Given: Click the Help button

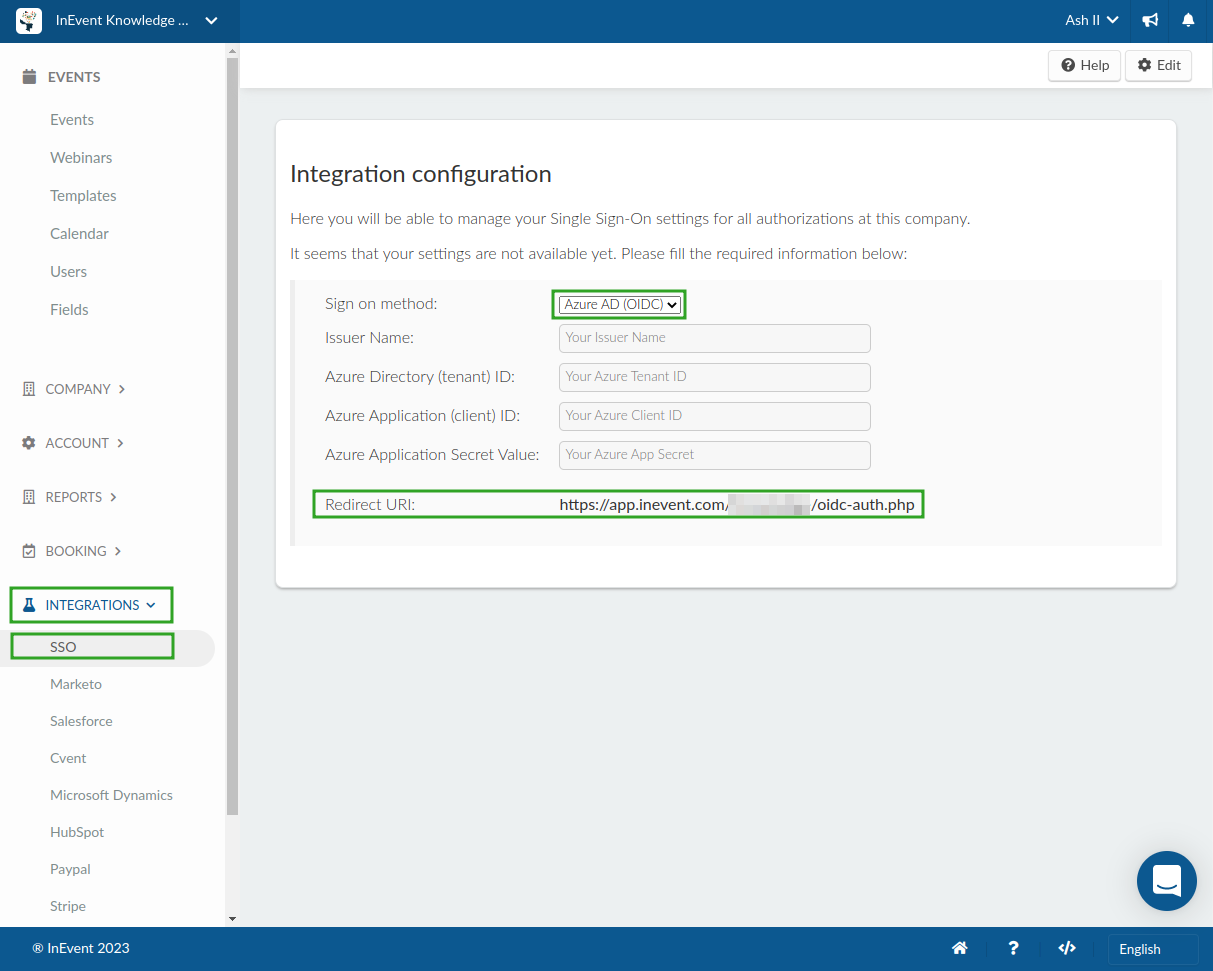Looking at the screenshot, I should click(1084, 65).
